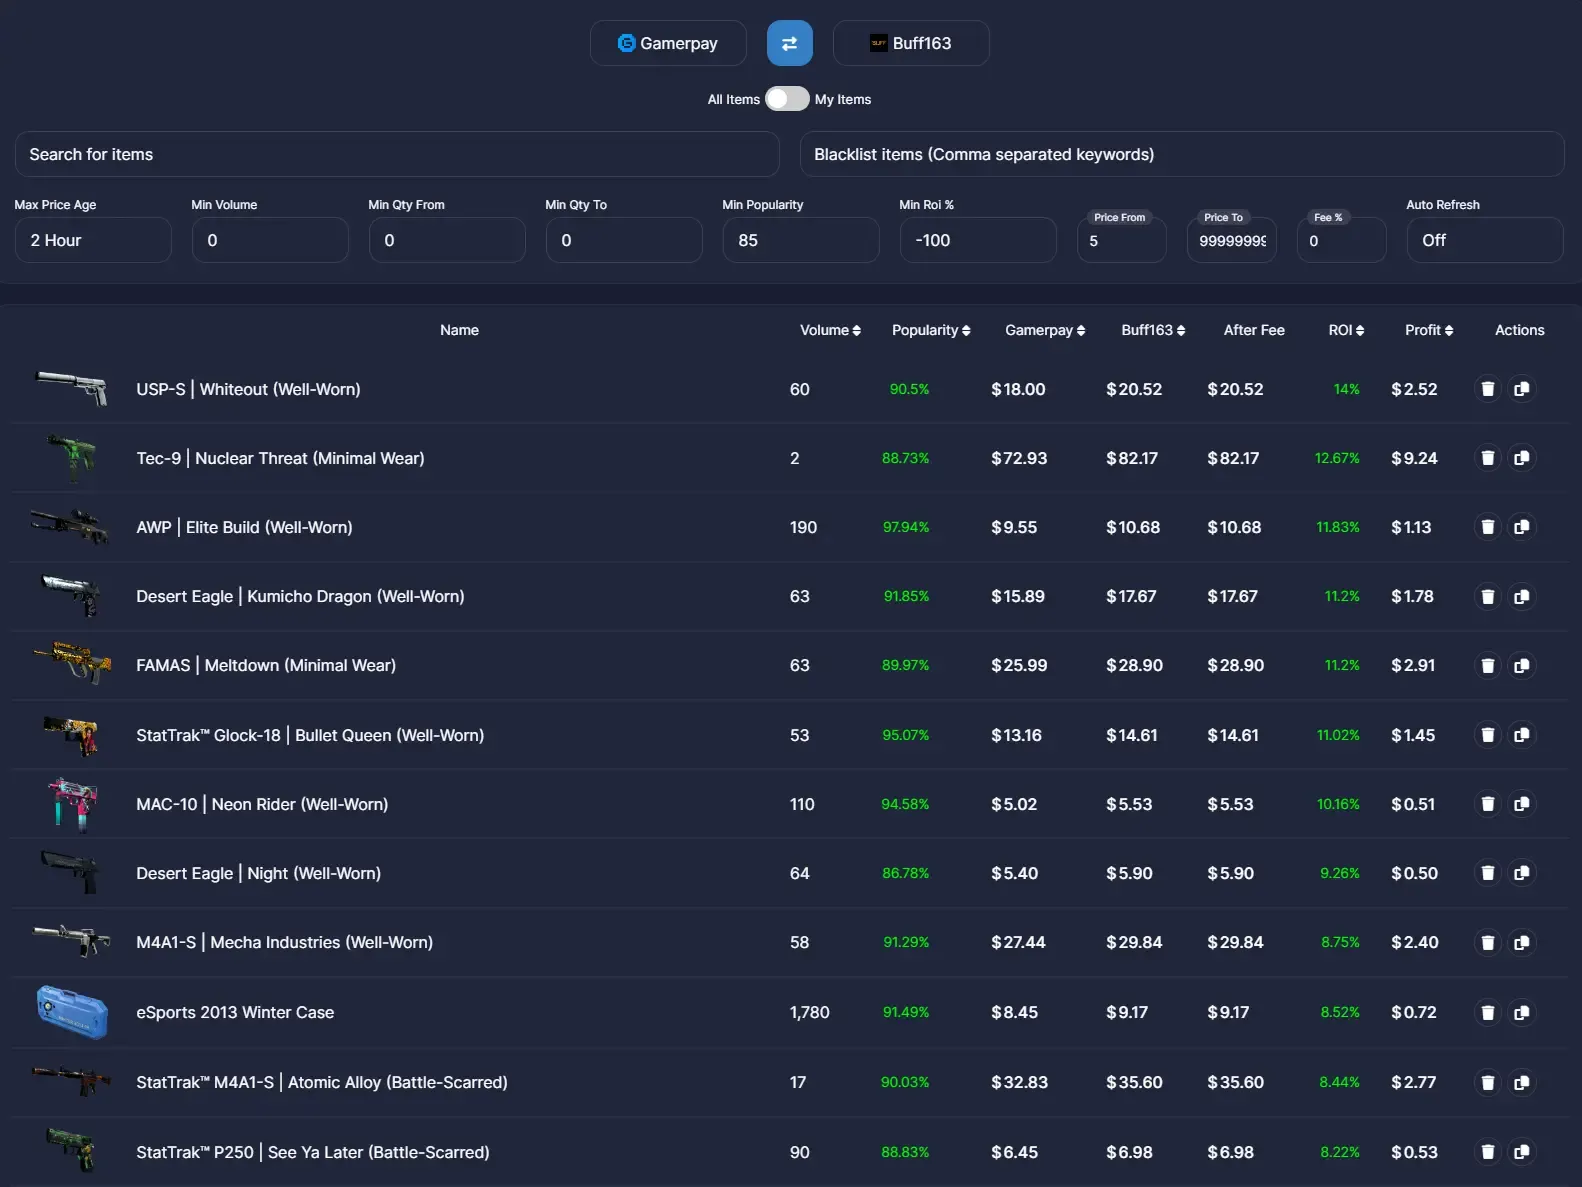Open the Auto Refresh dropdown
This screenshot has height=1187, width=1582.
pyautogui.click(x=1485, y=240)
